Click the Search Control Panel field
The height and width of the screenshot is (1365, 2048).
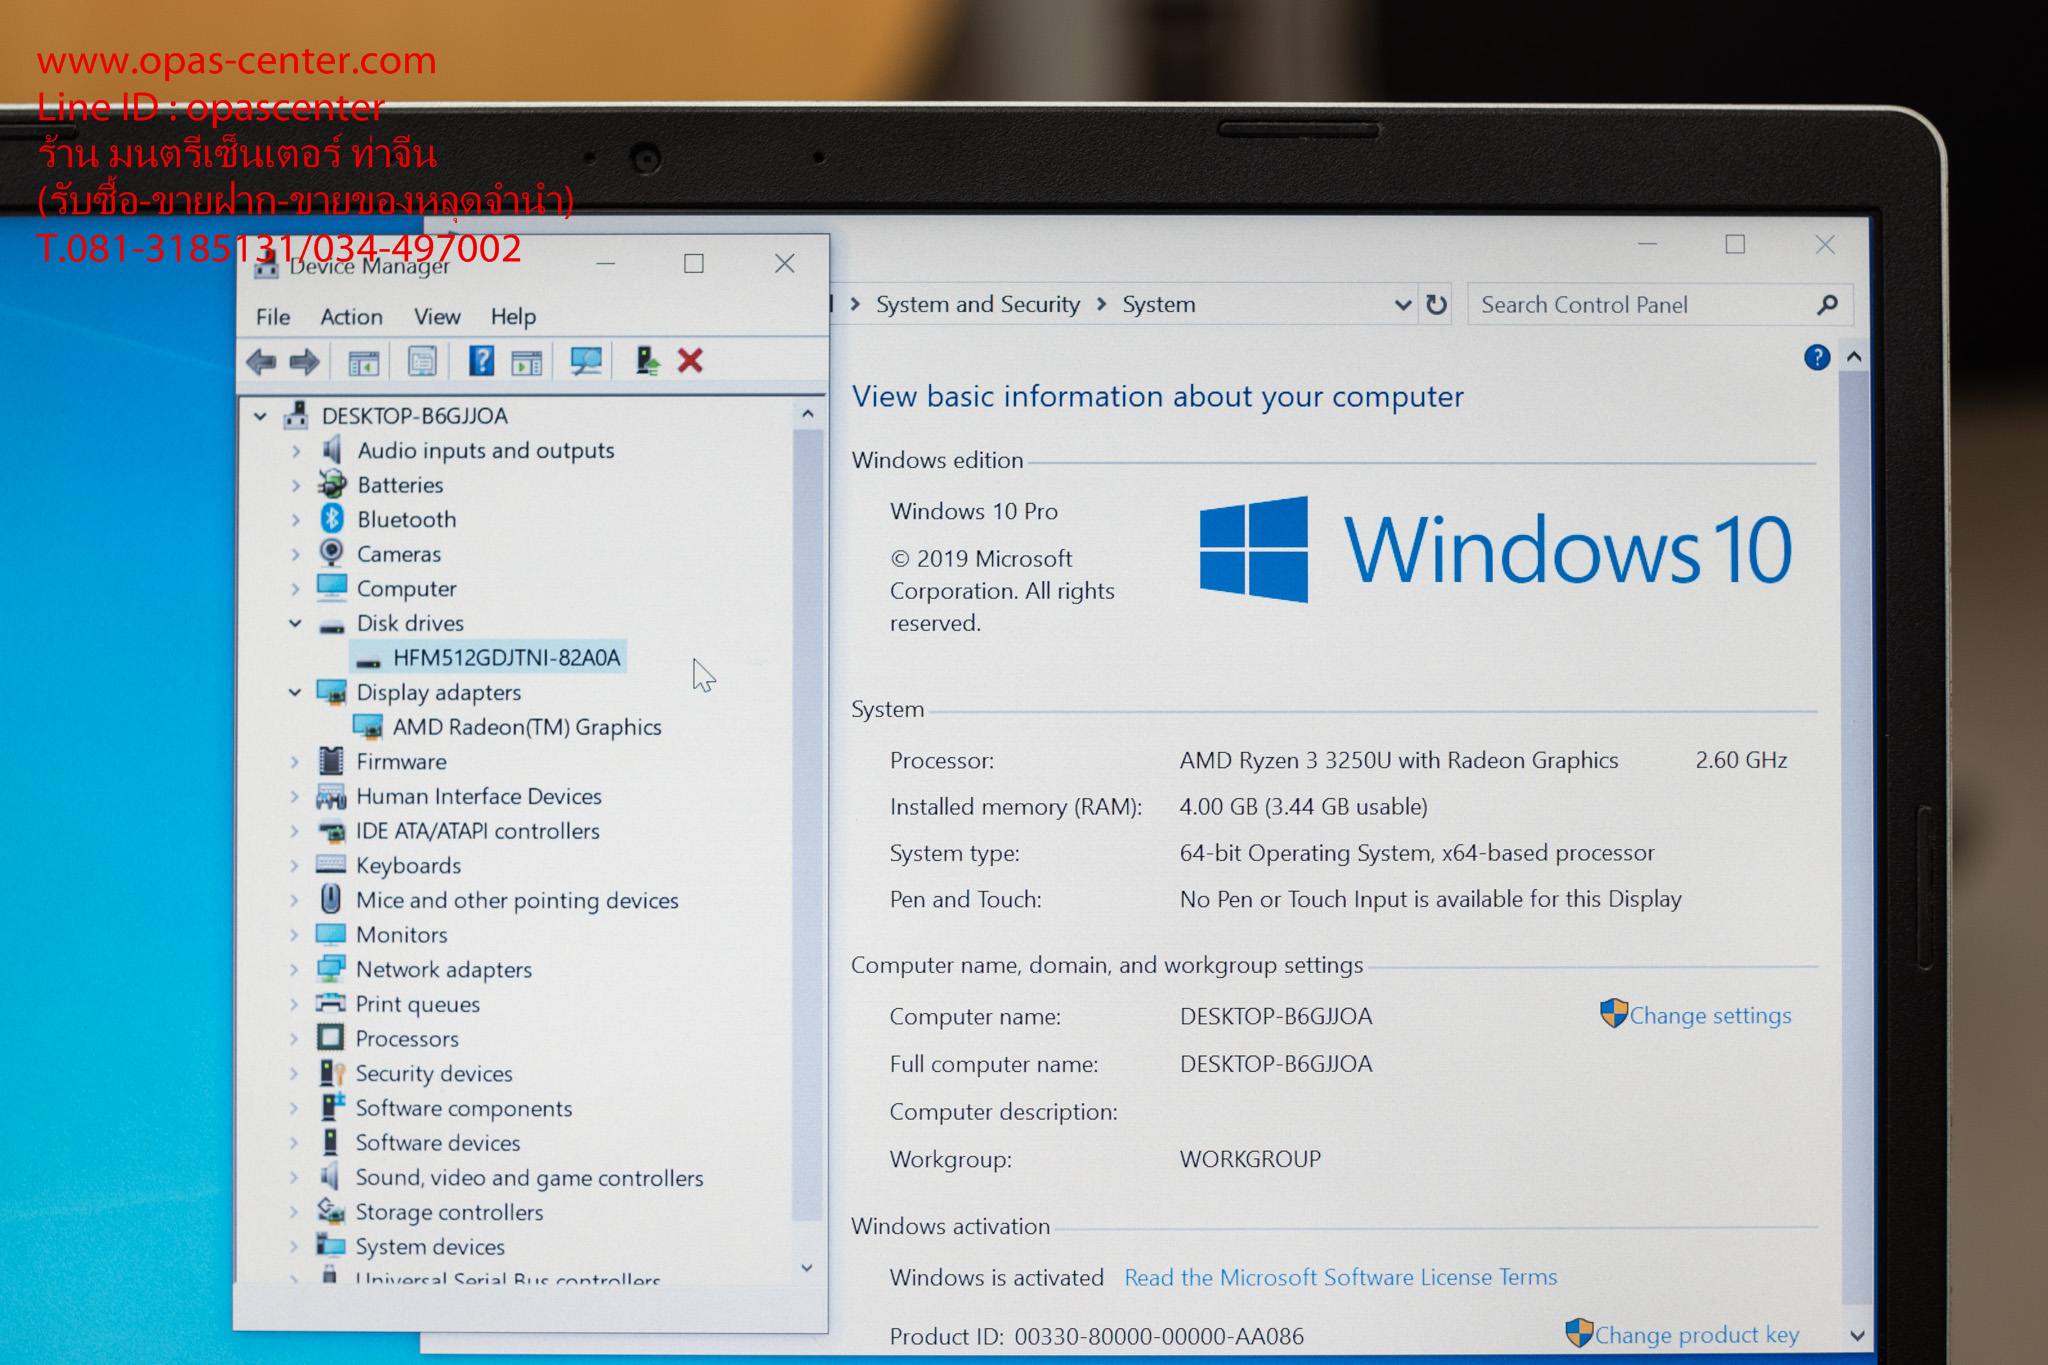coord(1640,305)
